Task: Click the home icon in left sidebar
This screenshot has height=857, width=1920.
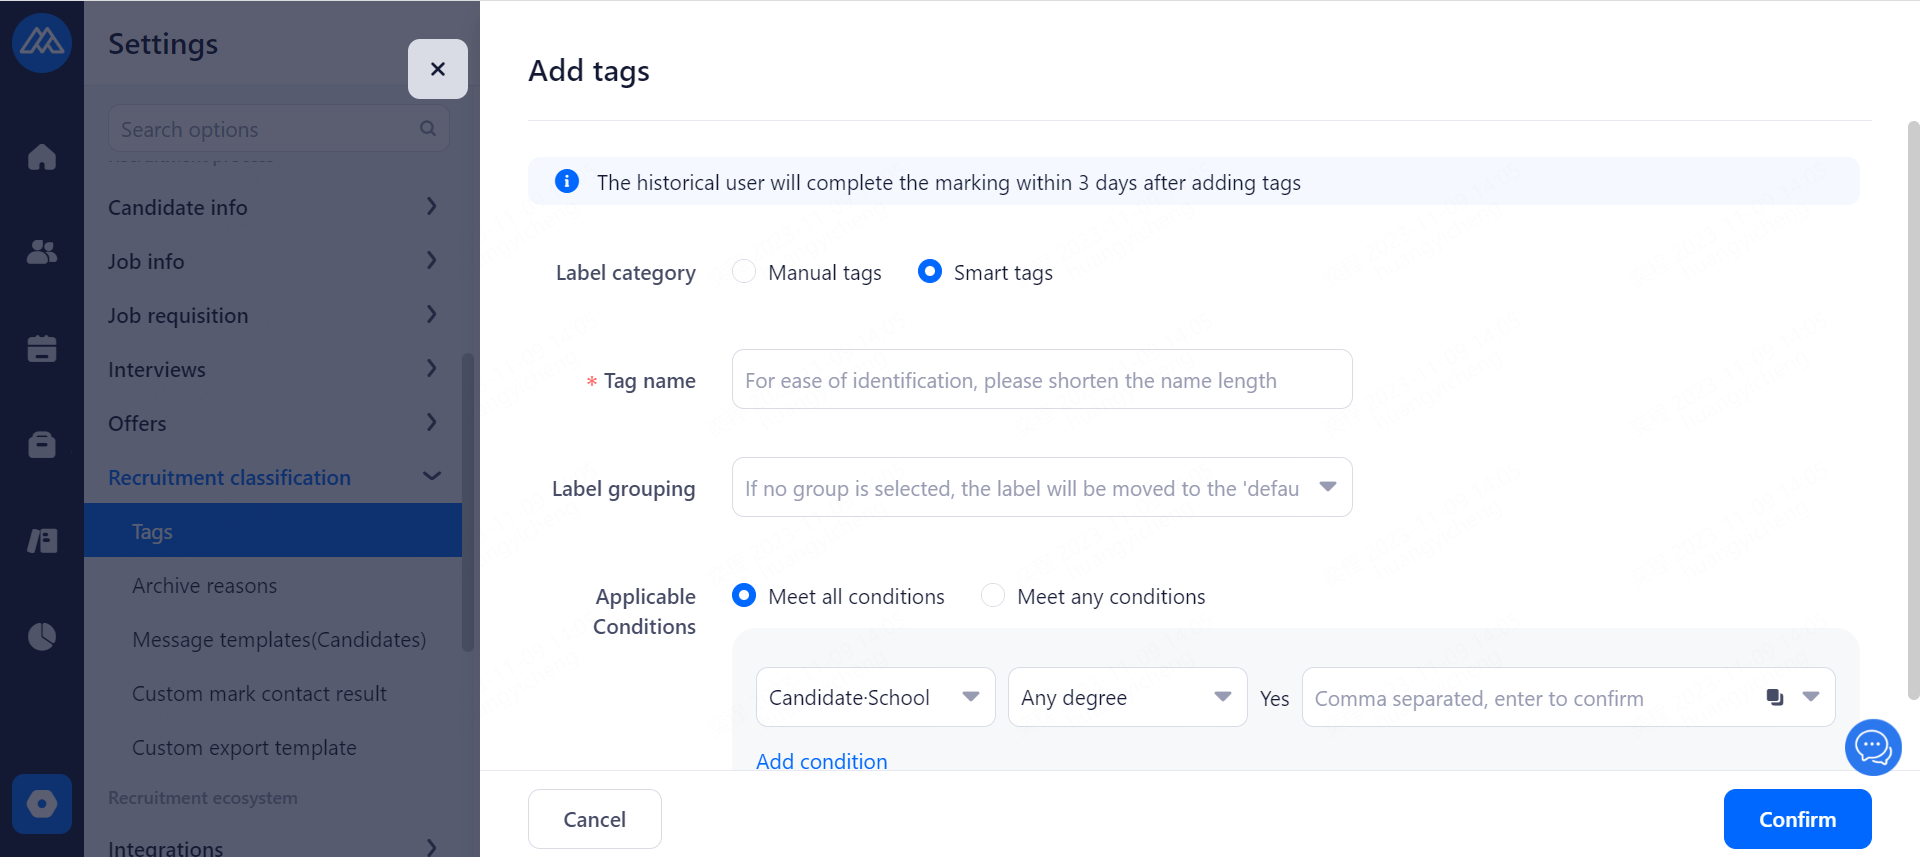Action: coord(42,157)
